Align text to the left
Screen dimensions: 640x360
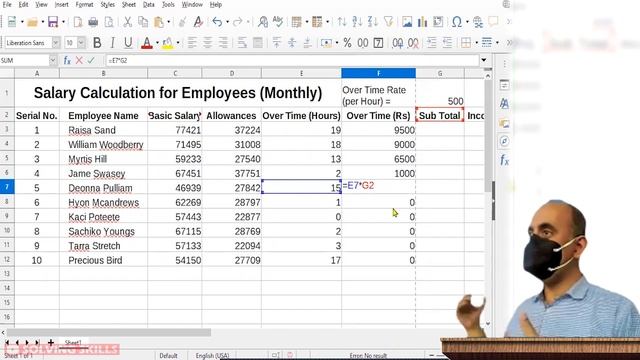tap(192, 42)
